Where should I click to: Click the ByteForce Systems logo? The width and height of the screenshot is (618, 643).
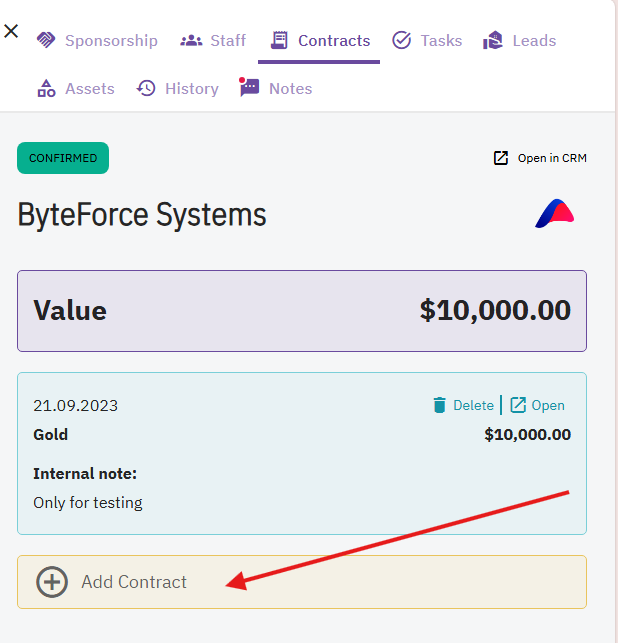(x=555, y=214)
